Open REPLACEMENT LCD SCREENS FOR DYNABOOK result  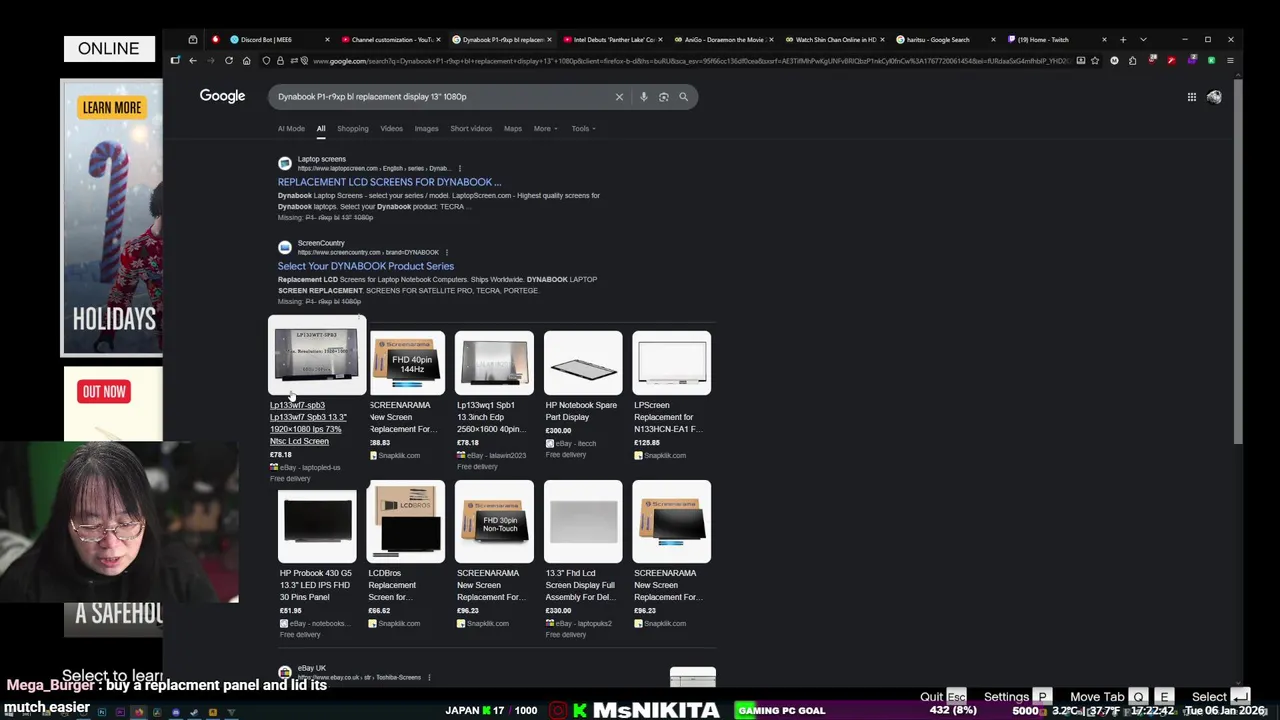[x=389, y=182]
